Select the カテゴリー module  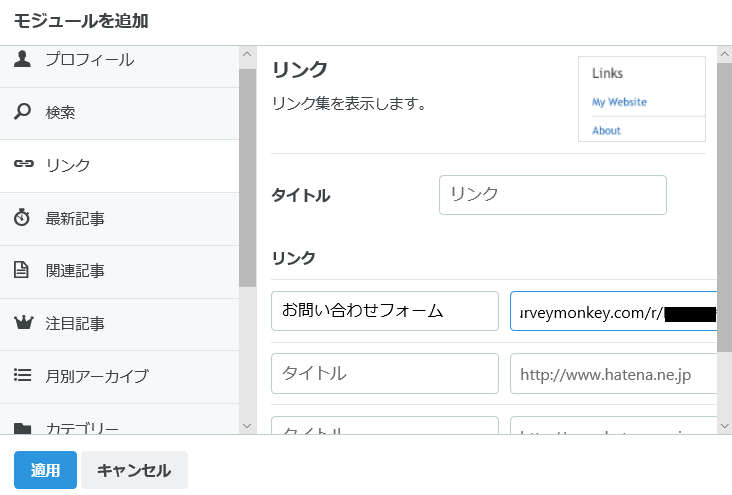click(x=120, y=419)
